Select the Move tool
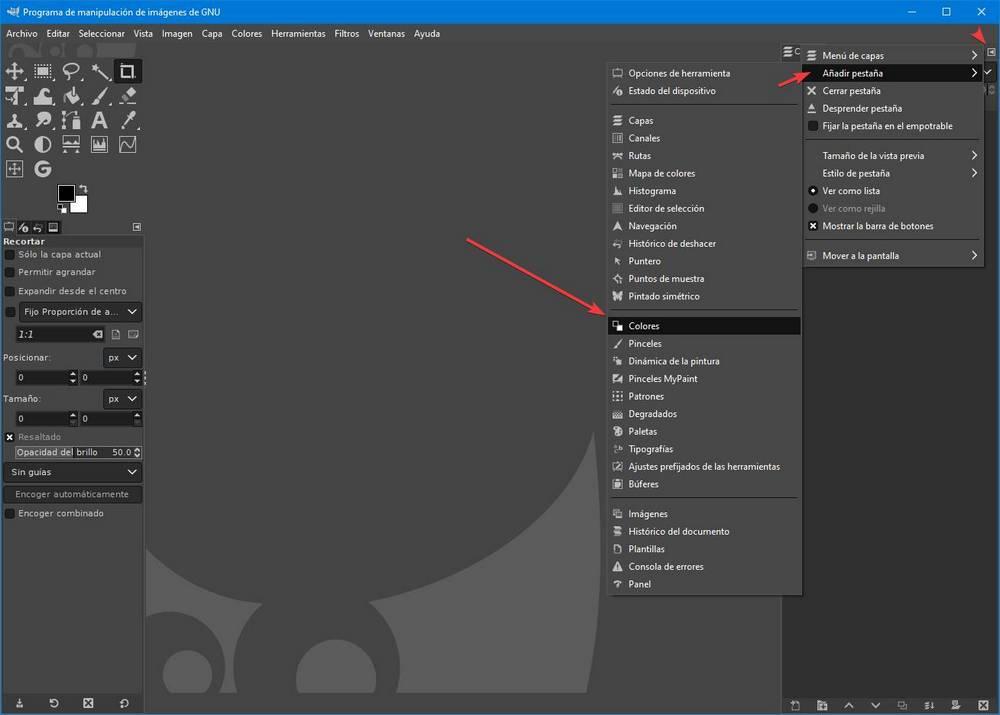The image size is (1000, 715). point(14,71)
